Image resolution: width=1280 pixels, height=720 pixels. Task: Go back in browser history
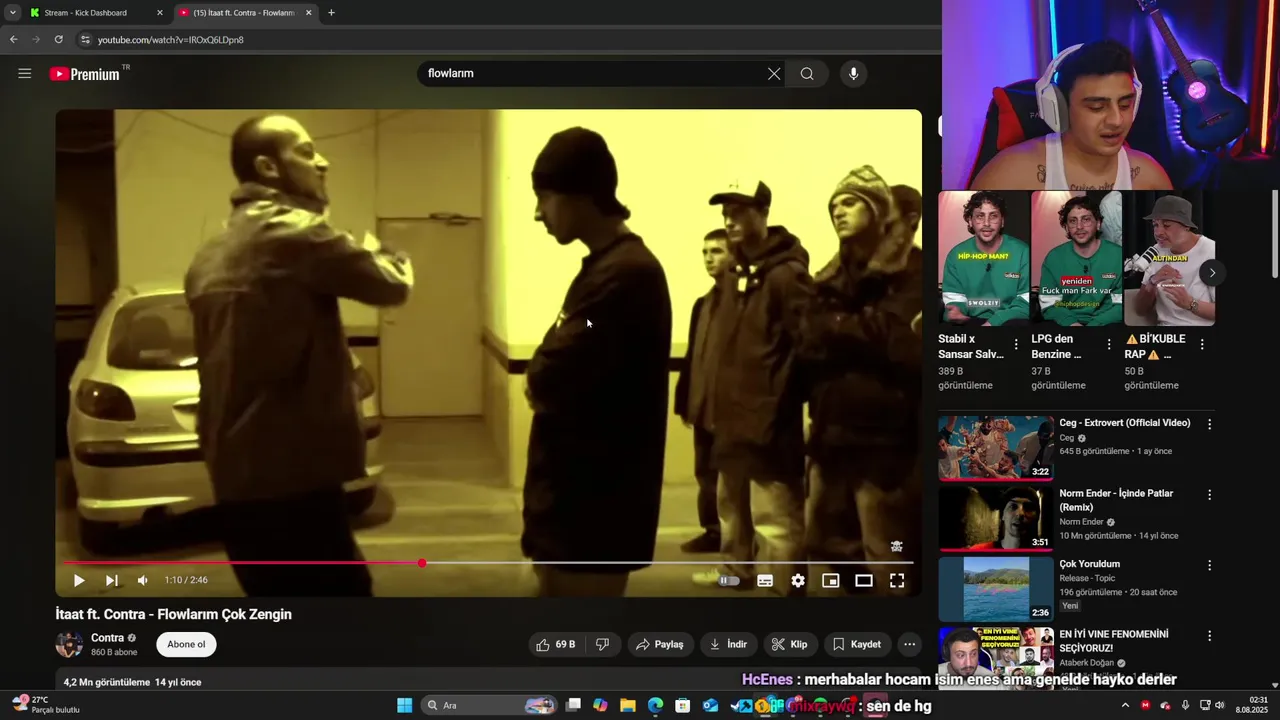click(13, 39)
